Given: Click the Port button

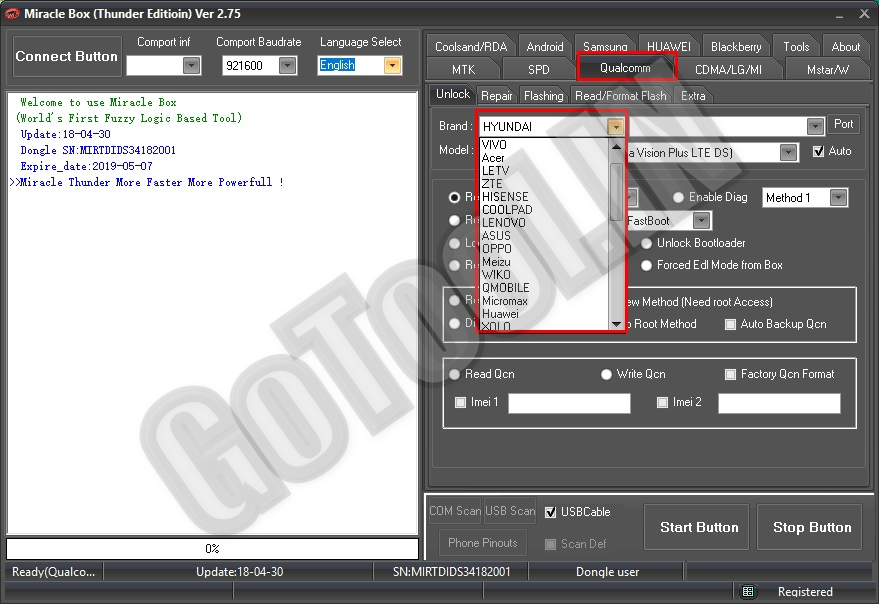Looking at the screenshot, I should click(843, 124).
